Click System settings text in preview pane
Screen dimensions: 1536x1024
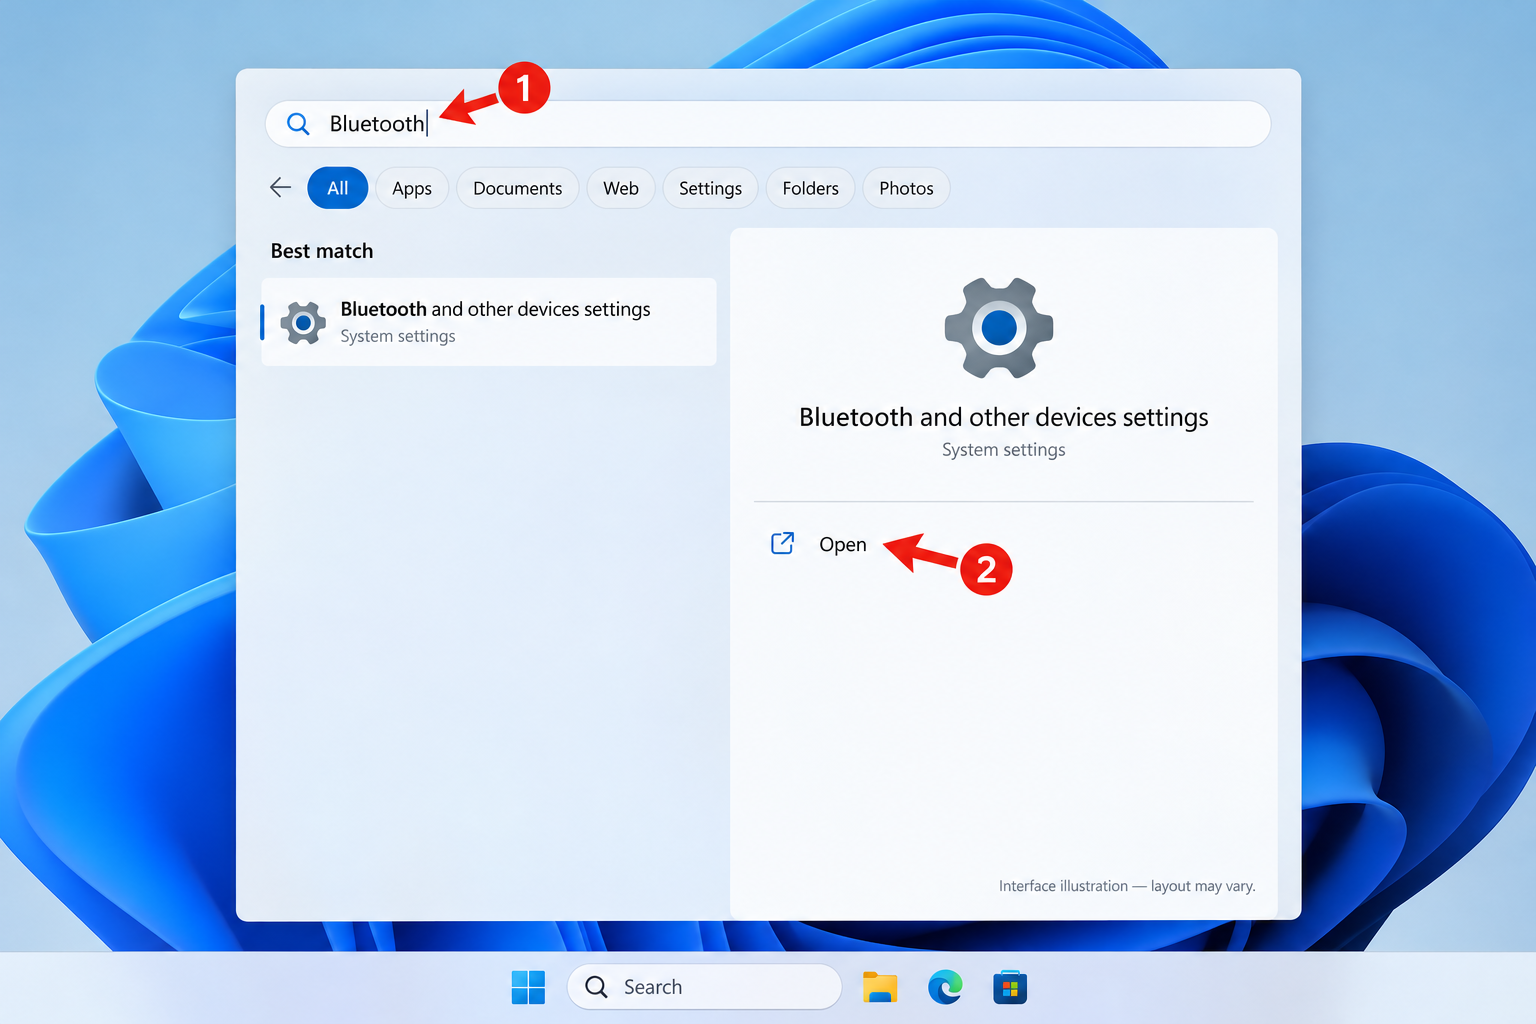[1004, 450]
